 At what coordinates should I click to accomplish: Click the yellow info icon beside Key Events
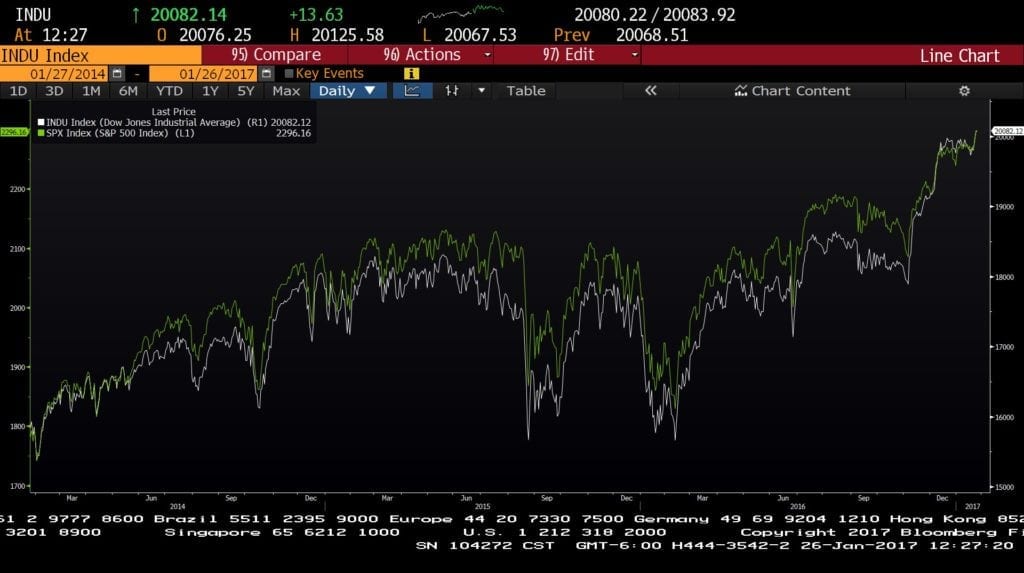pos(411,74)
